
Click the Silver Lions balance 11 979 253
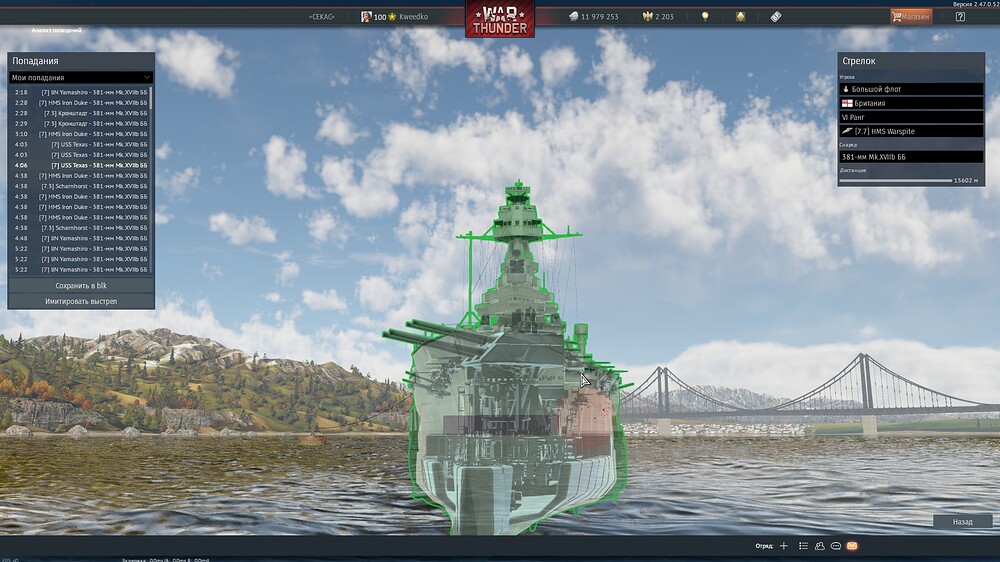593,17
